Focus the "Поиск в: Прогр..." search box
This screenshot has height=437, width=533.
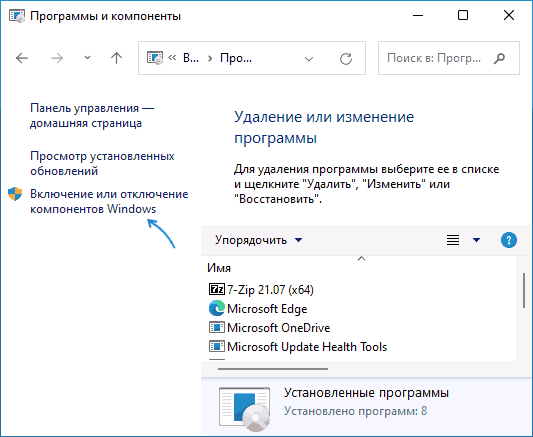tap(449, 58)
